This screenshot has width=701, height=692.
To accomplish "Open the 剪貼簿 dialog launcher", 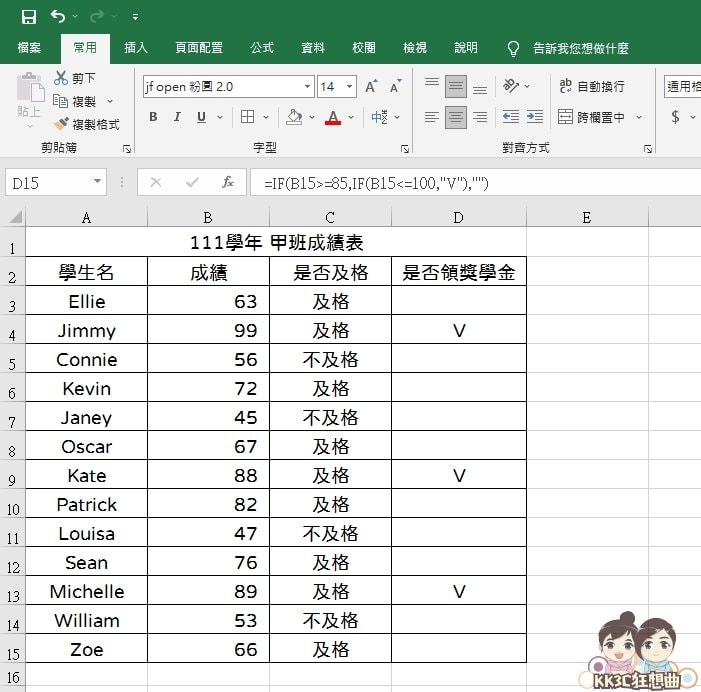I will [127, 149].
